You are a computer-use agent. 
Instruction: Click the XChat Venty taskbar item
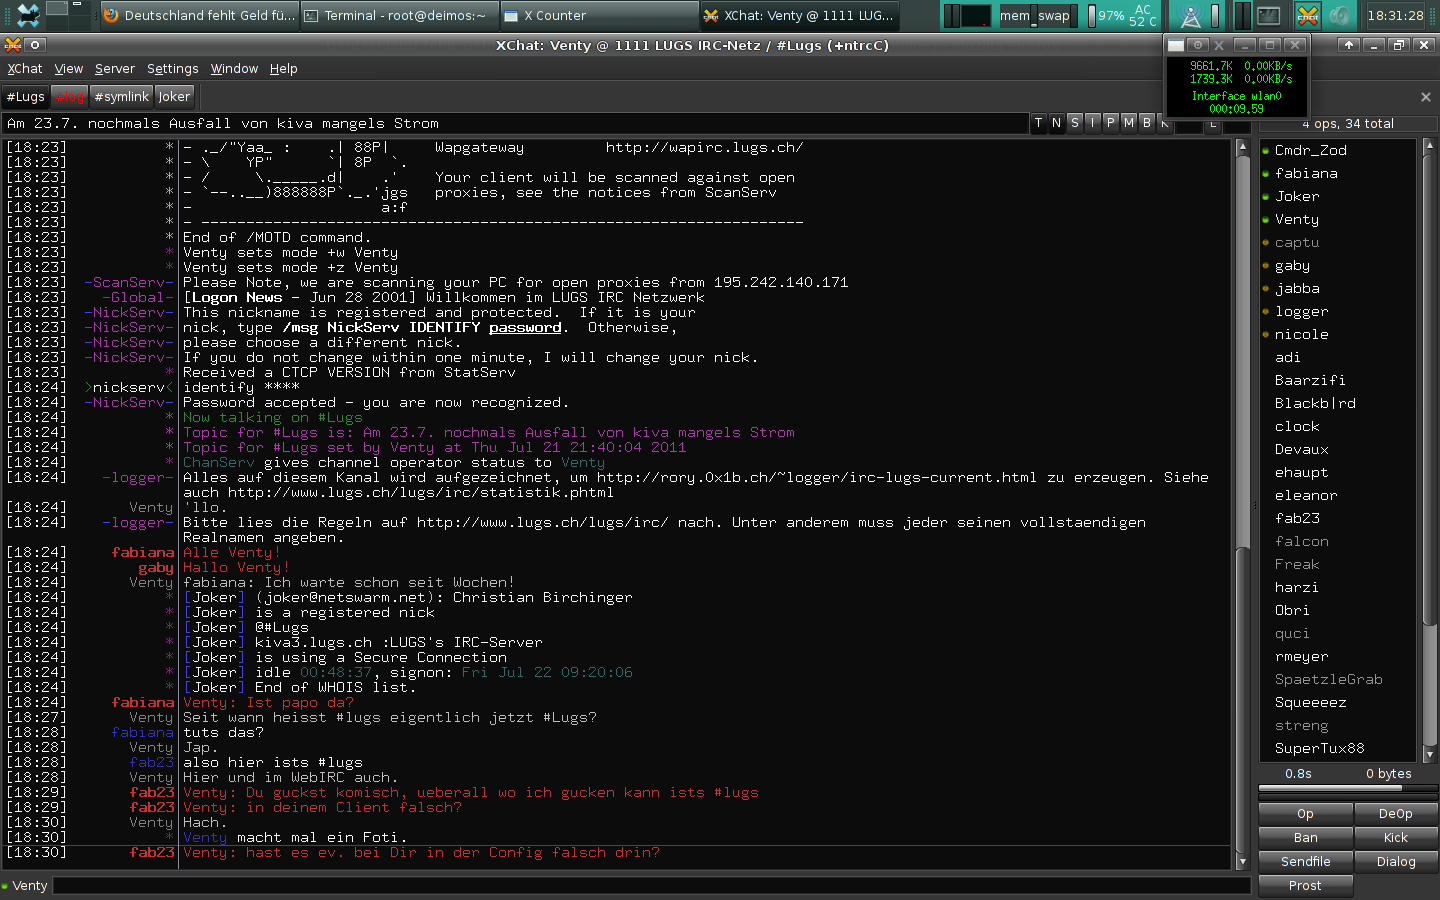click(799, 15)
